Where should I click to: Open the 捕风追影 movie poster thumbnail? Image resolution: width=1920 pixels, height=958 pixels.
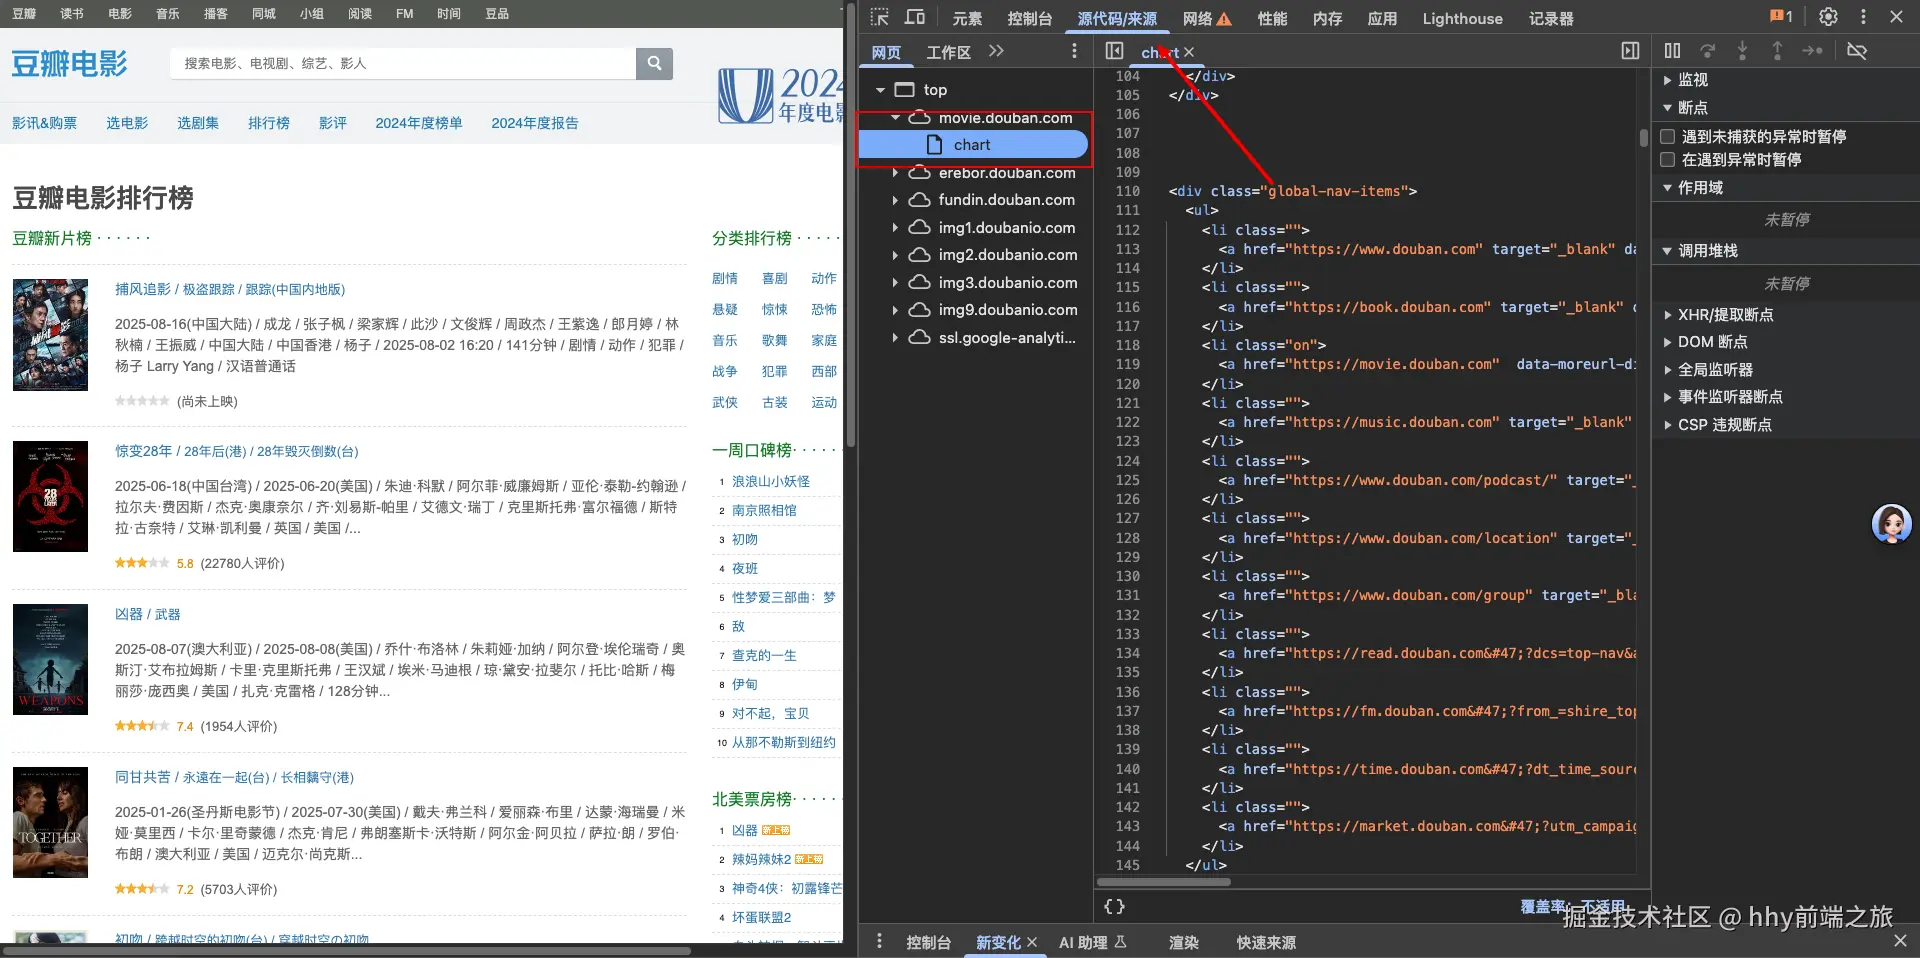point(50,334)
